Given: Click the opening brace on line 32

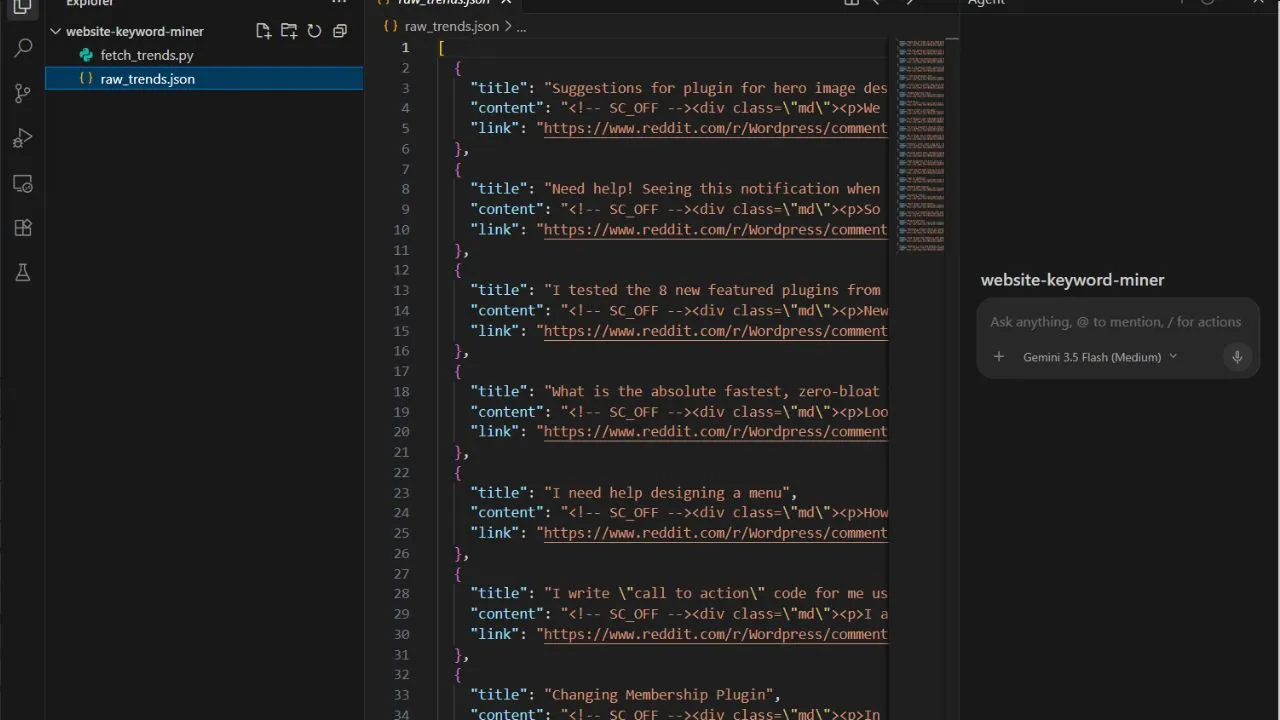Looking at the screenshot, I should click(x=458, y=674).
